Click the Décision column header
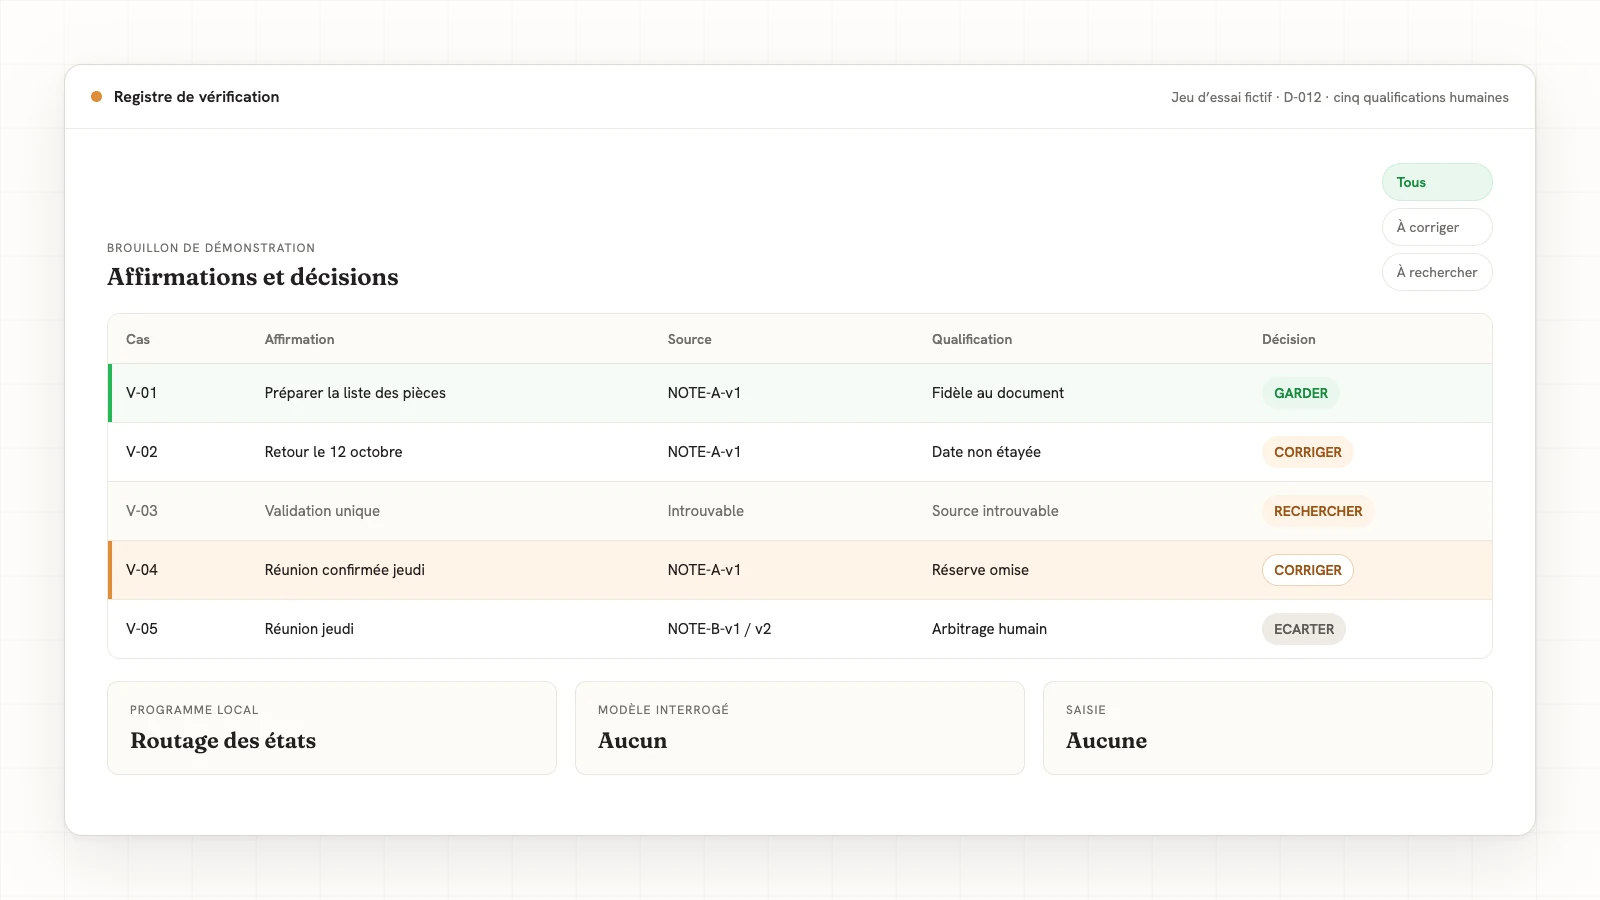This screenshot has height=900, width=1600. (x=1289, y=339)
